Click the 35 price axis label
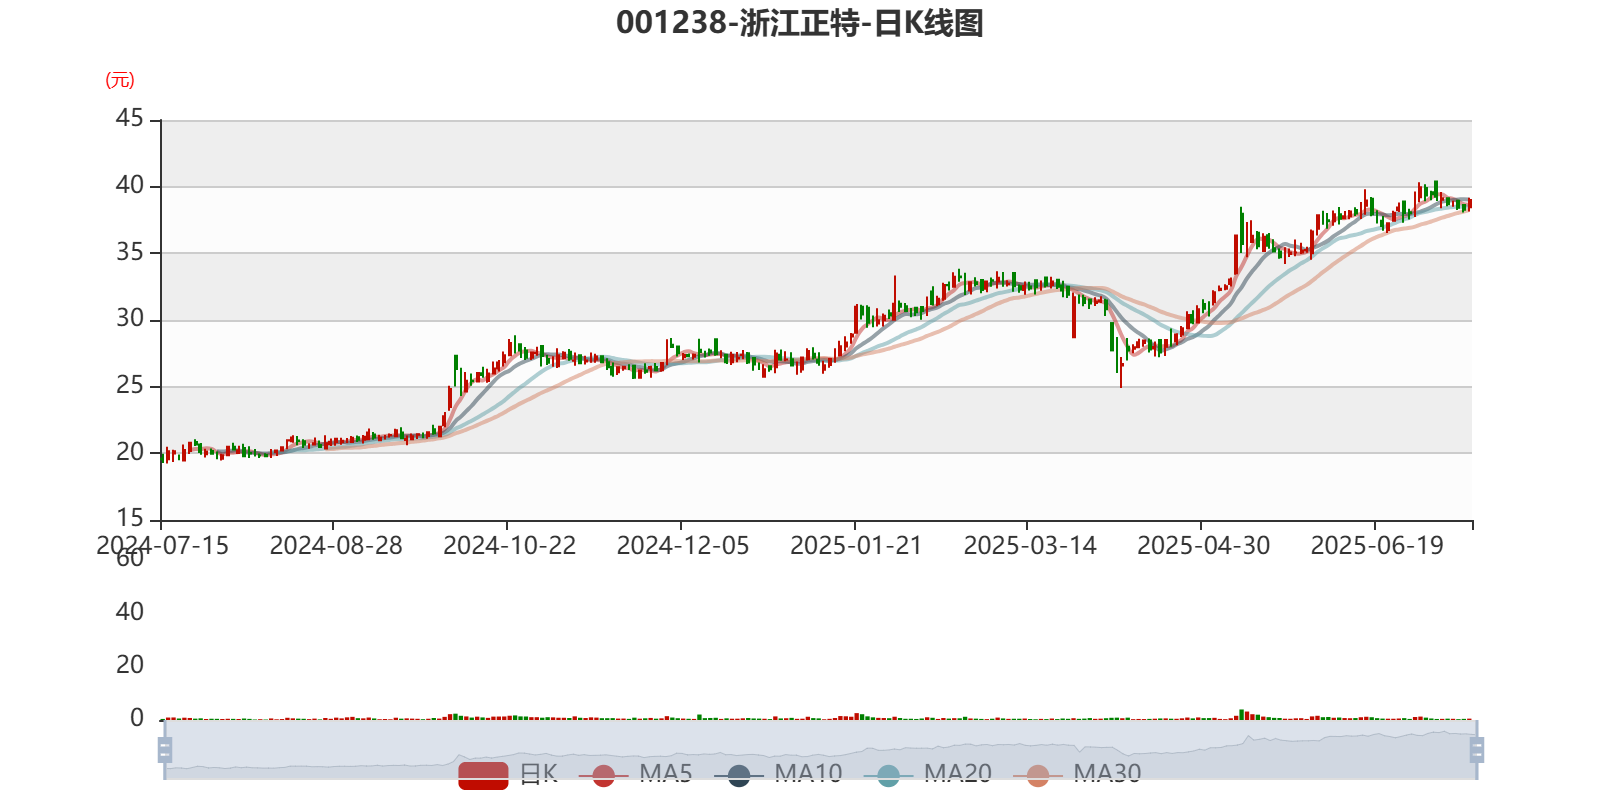This screenshot has height=800, width=1600. point(130,252)
